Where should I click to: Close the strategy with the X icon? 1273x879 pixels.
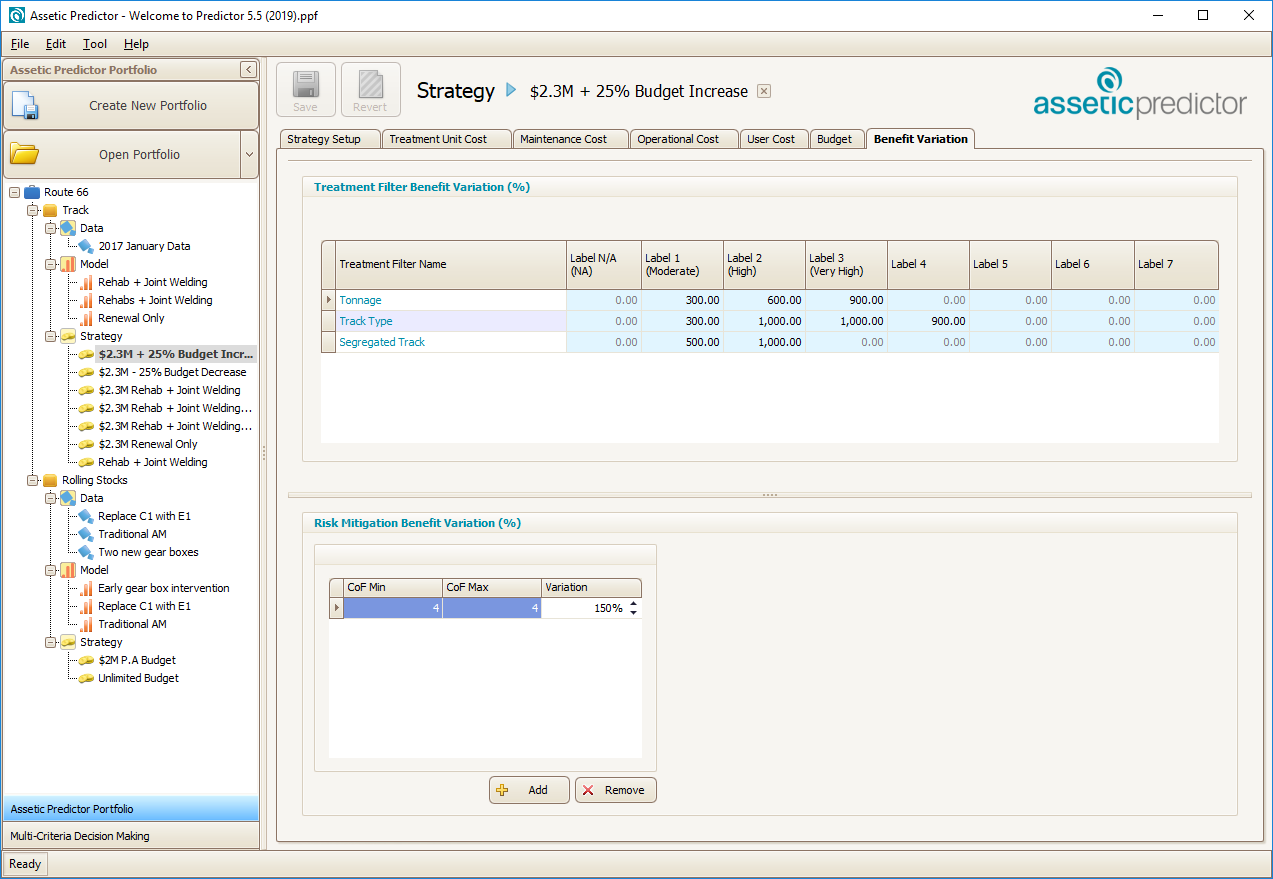tap(764, 91)
